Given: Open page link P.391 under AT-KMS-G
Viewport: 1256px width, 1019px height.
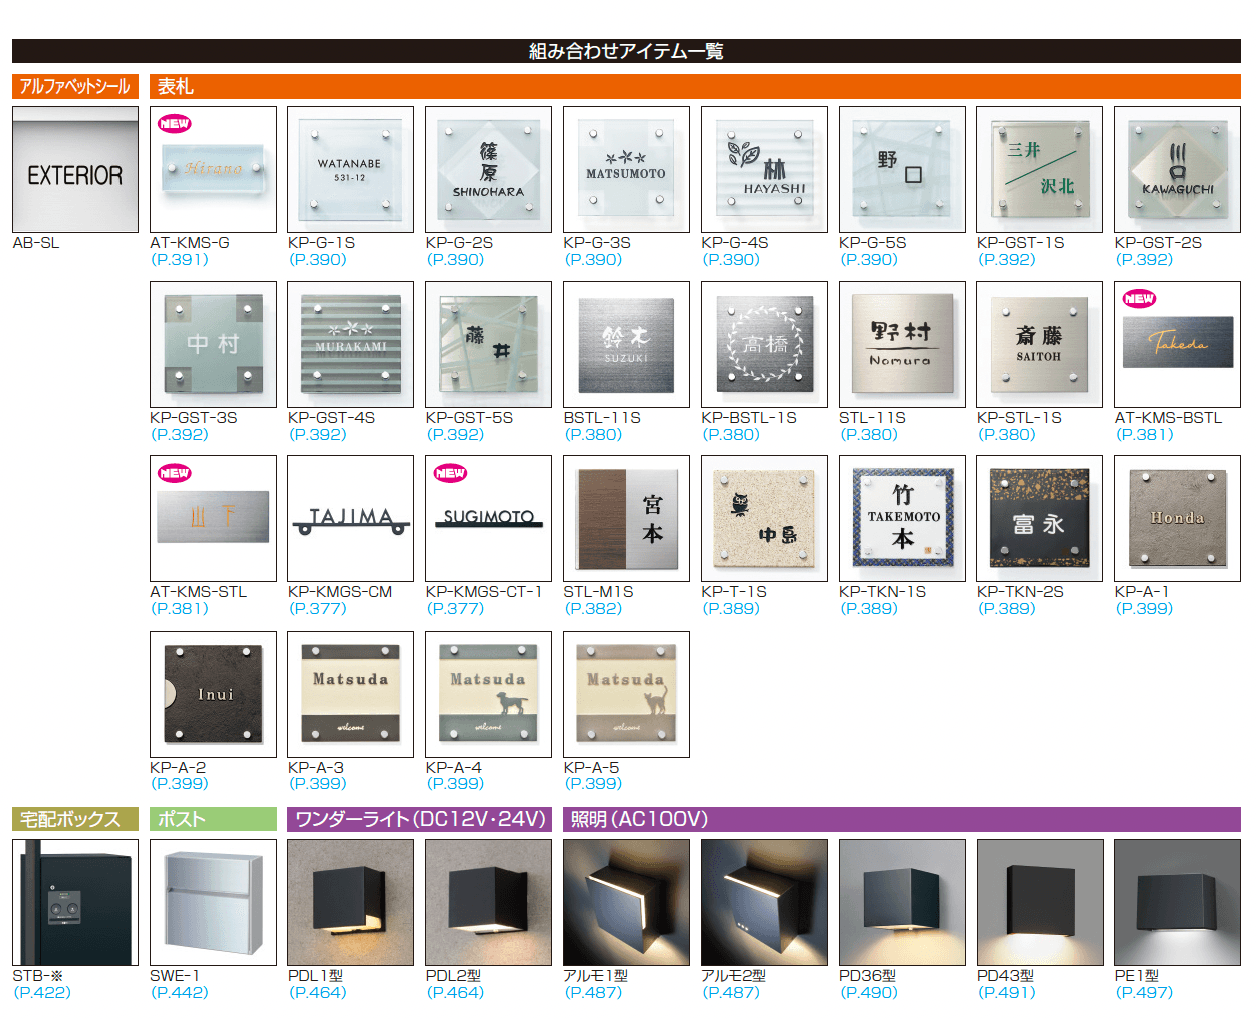Looking at the screenshot, I should (180, 260).
